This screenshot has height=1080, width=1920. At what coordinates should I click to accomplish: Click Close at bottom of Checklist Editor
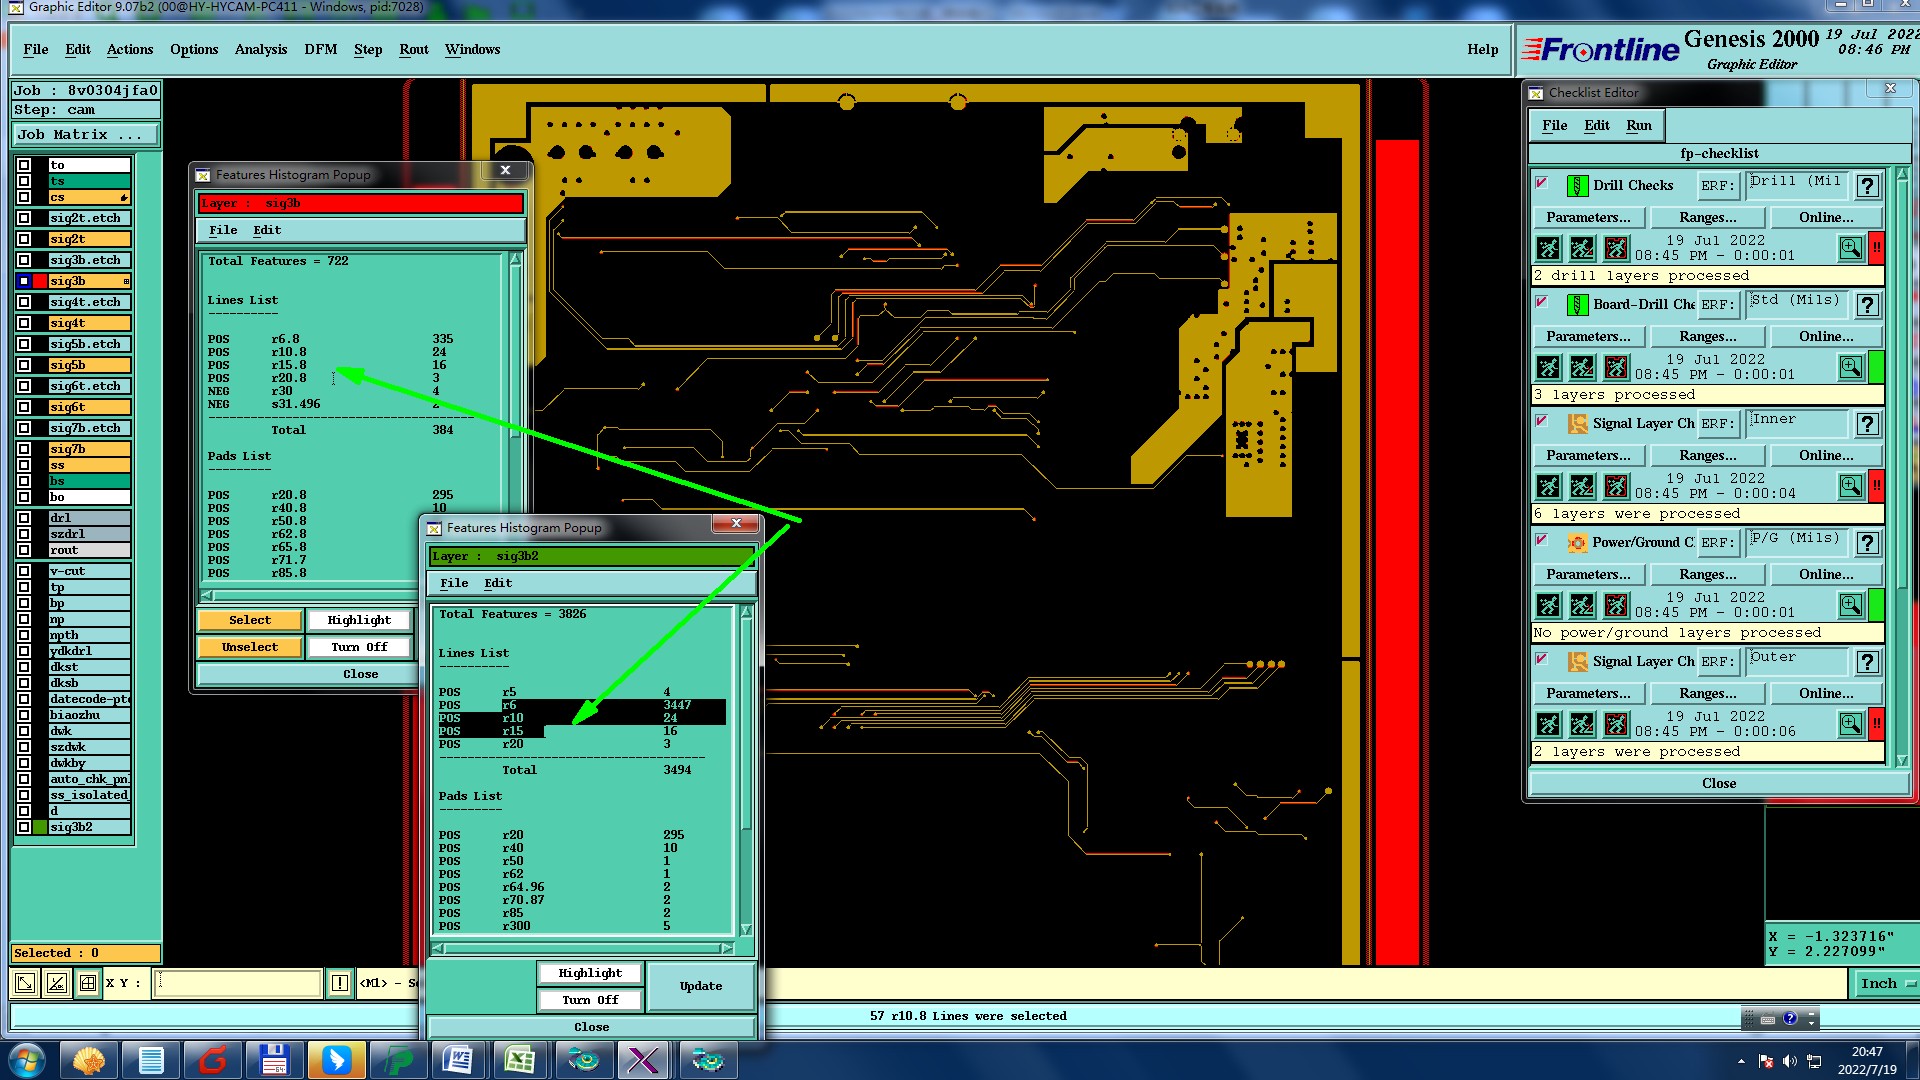(1718, 783)
